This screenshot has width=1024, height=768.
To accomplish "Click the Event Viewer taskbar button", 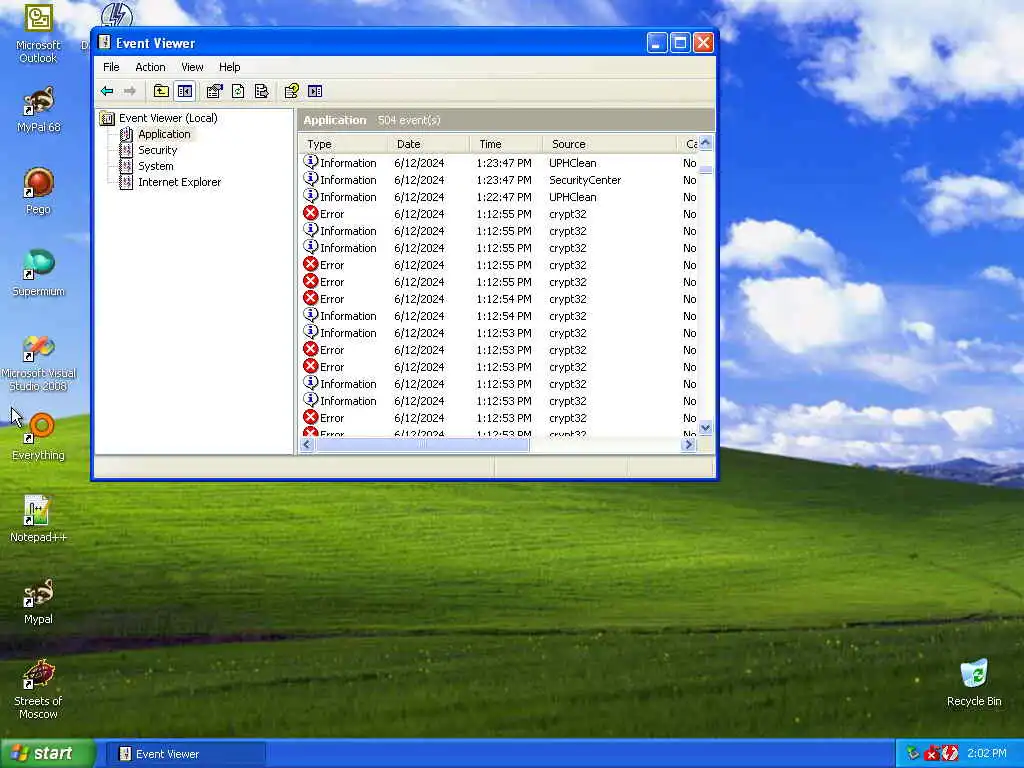I will click(x=185, y=754).
